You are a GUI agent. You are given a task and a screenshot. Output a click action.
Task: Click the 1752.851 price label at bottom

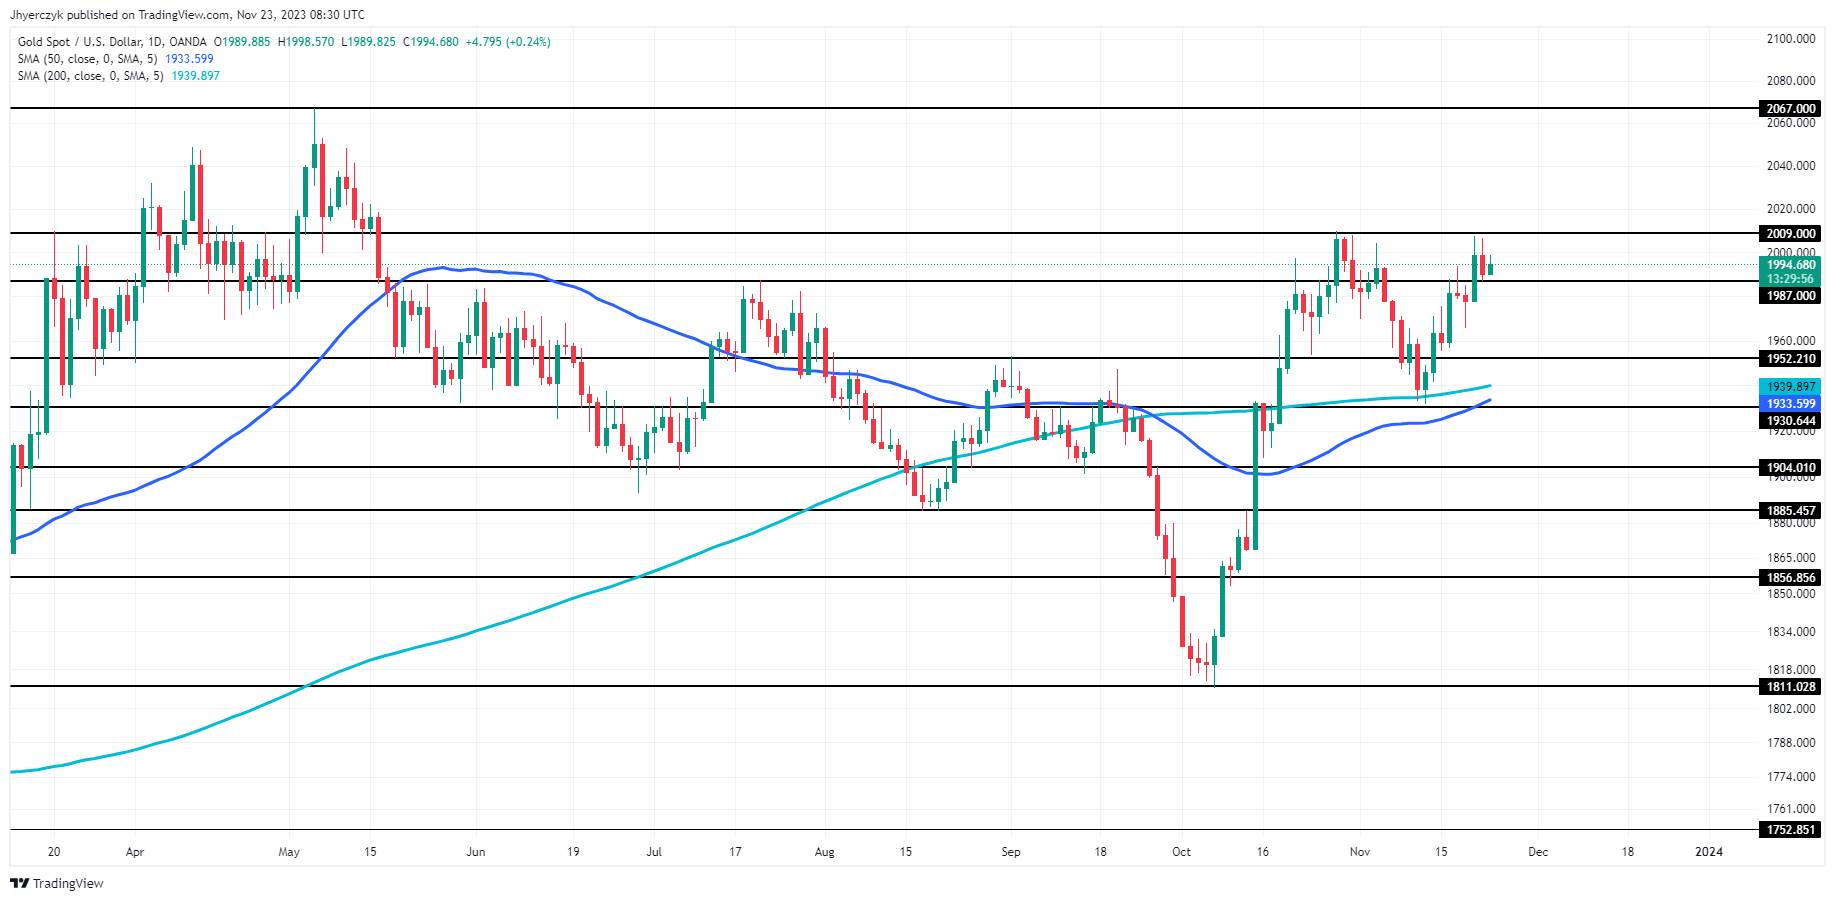click(x=1790, y=830)
